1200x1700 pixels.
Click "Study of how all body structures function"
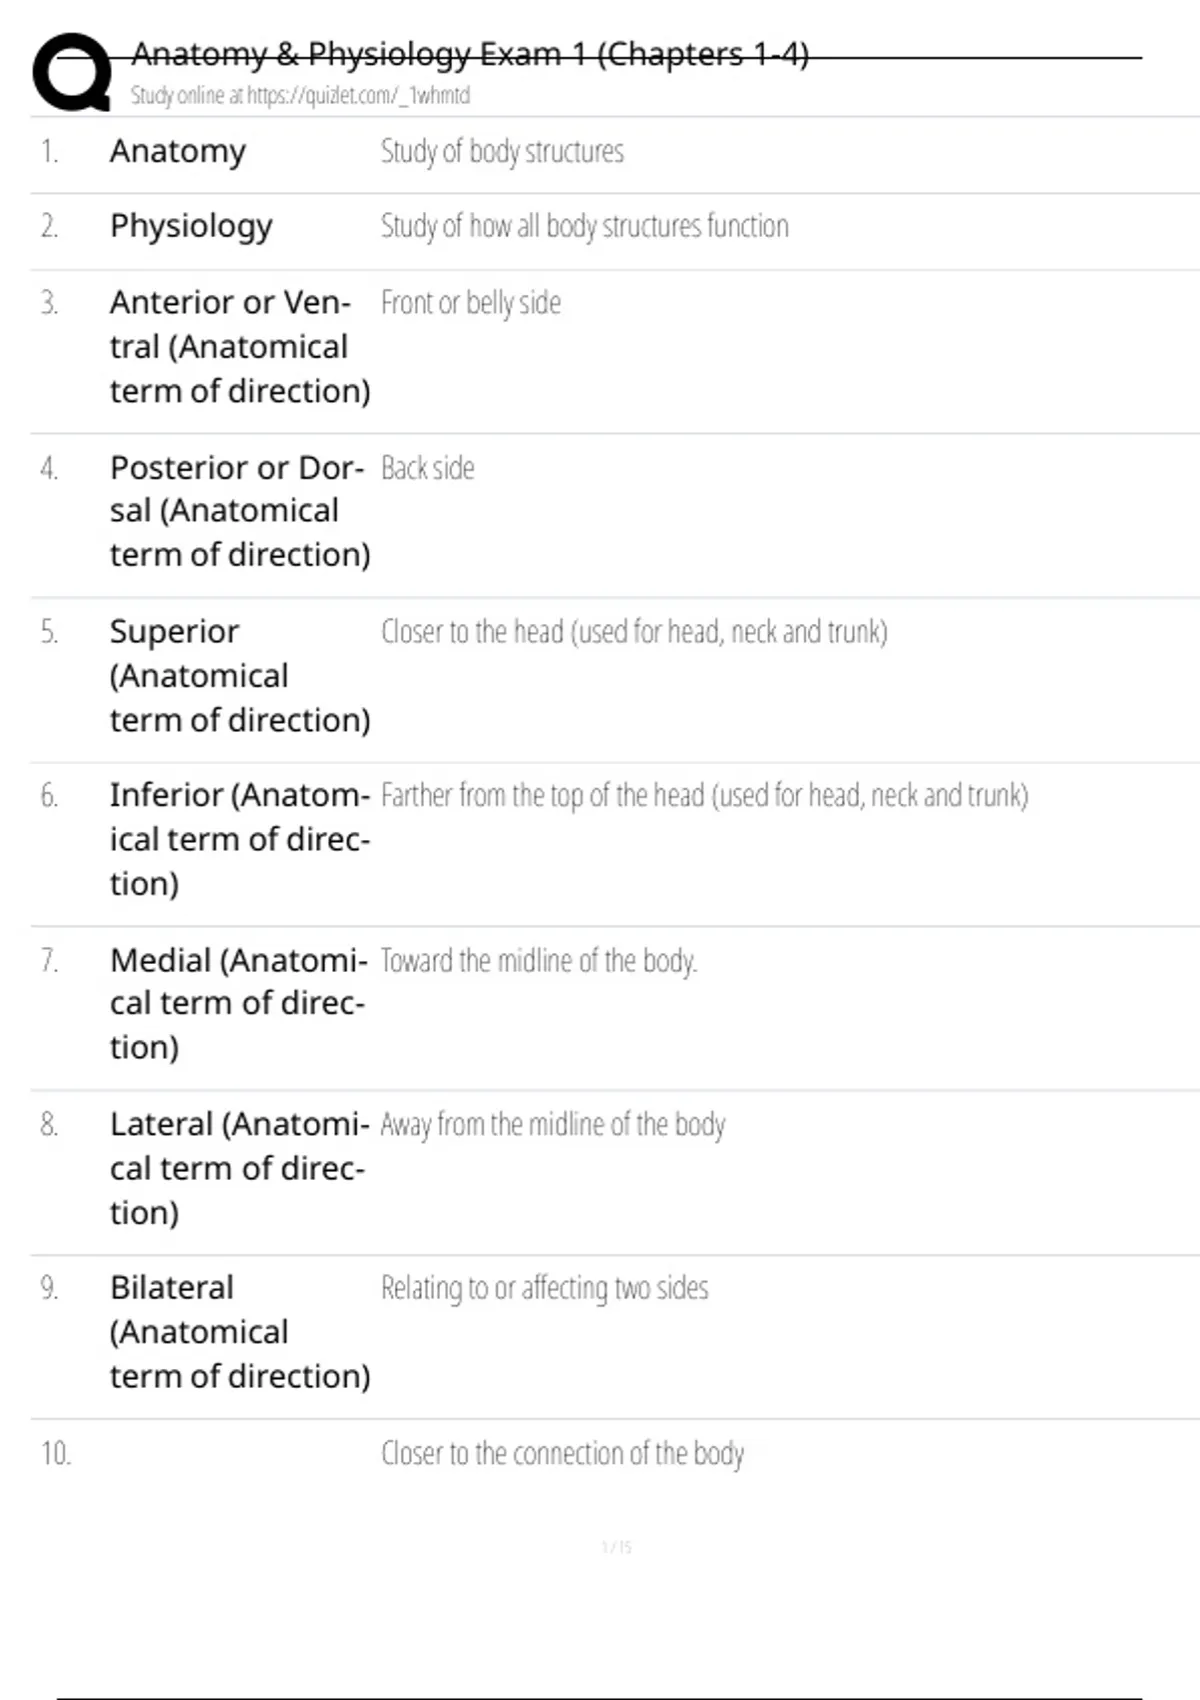click(x=584, y=227)
